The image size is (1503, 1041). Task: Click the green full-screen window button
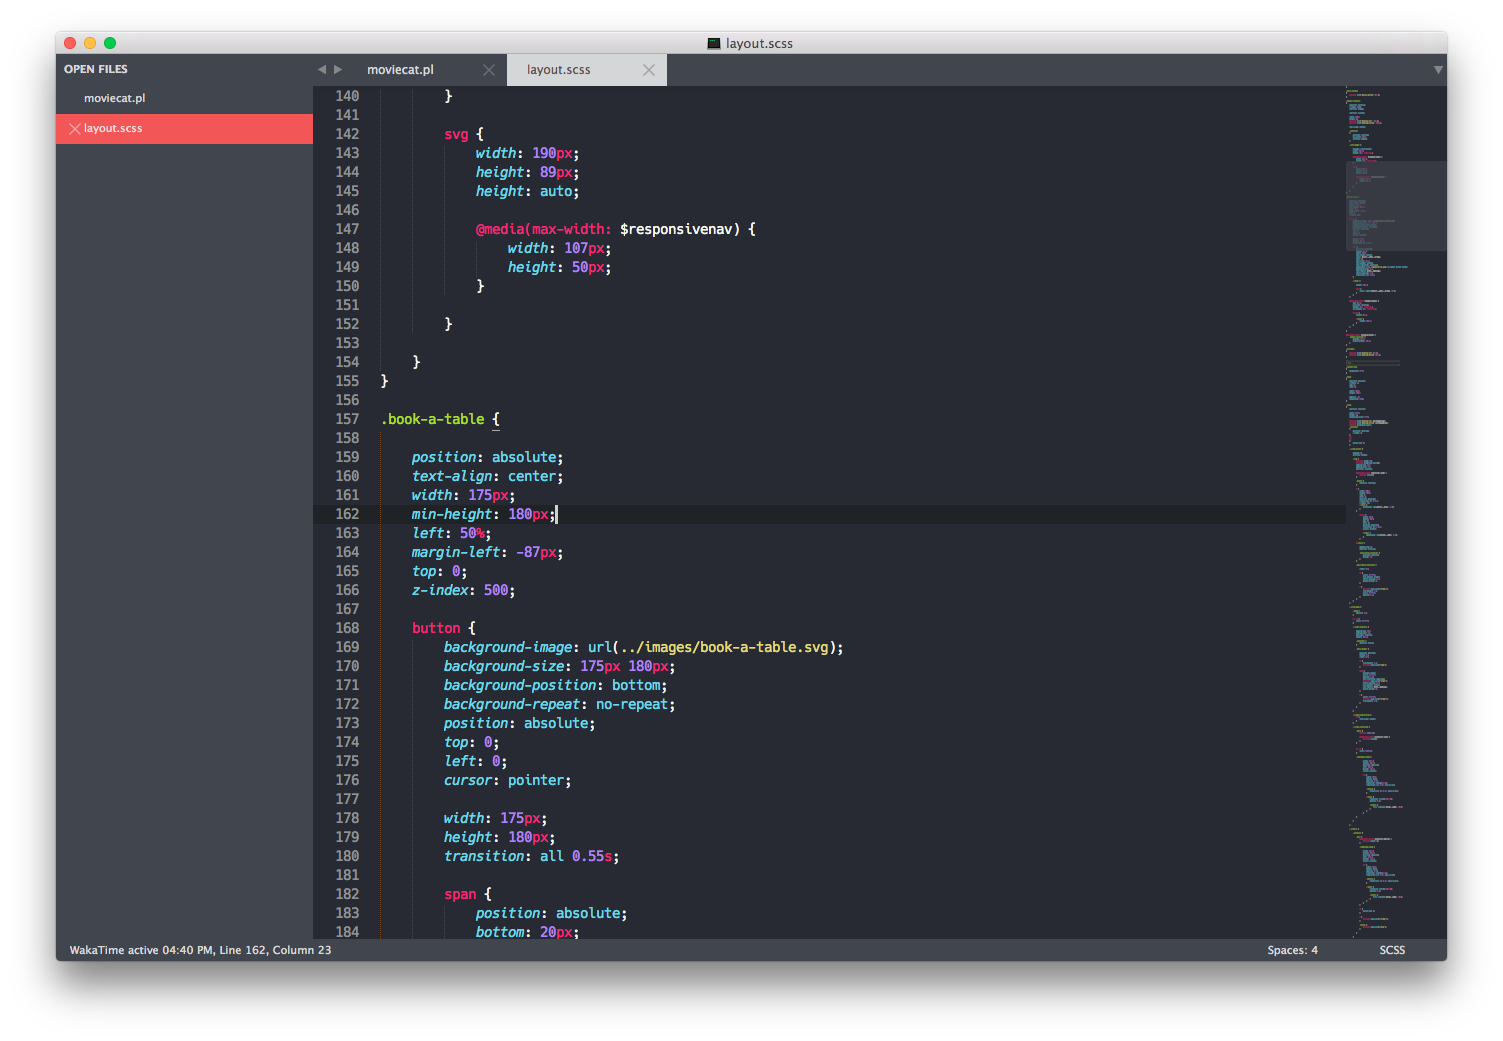[x=110, y=43]
